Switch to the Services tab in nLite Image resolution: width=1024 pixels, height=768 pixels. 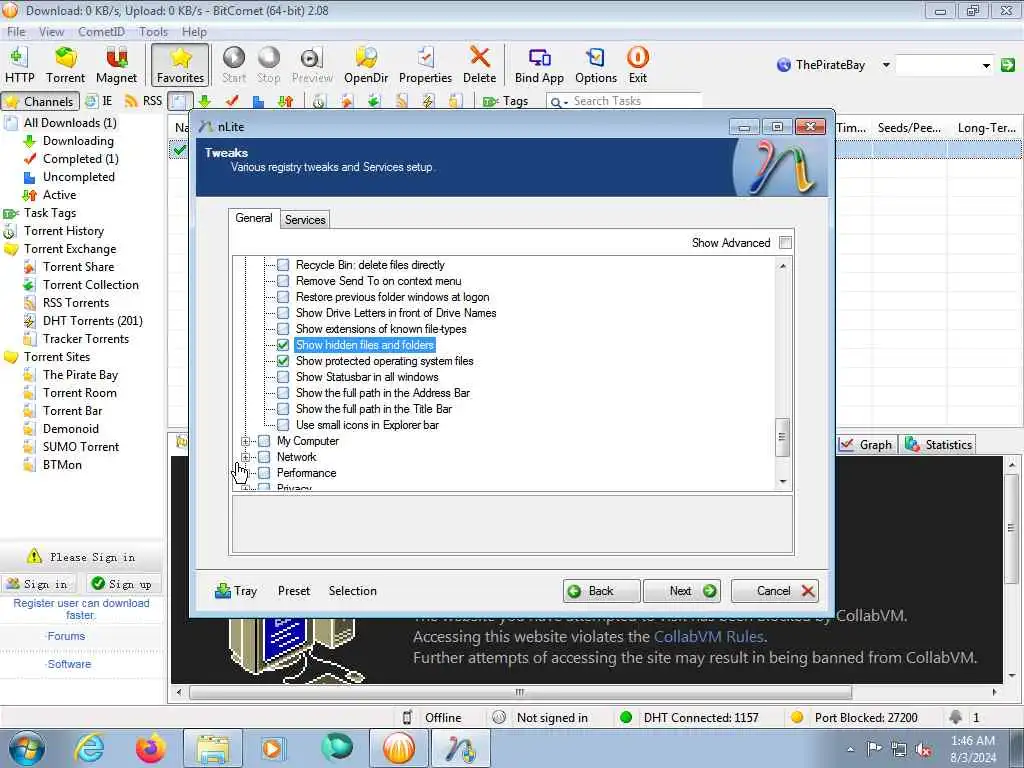[305, 219]
